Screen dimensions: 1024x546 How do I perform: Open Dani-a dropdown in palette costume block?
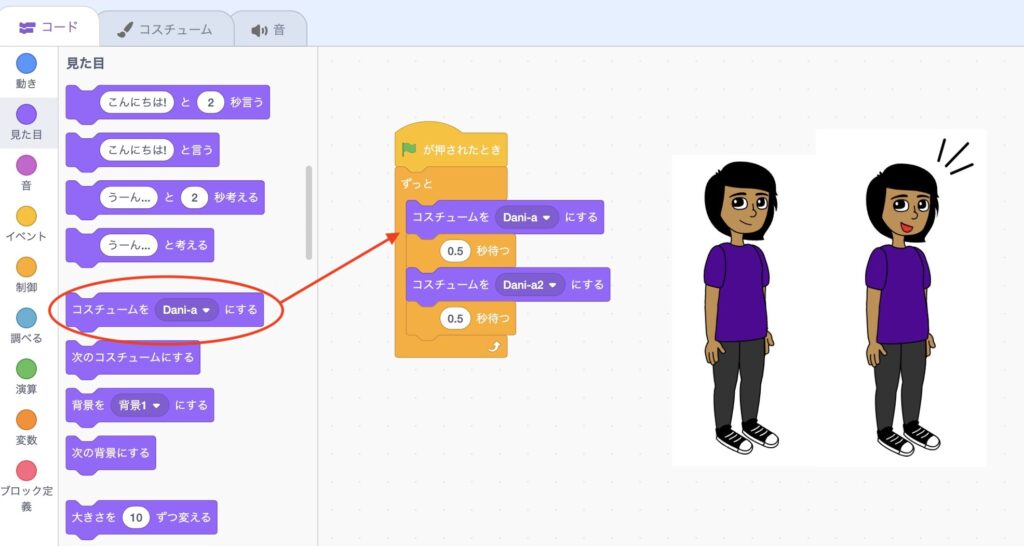point(187,310)
